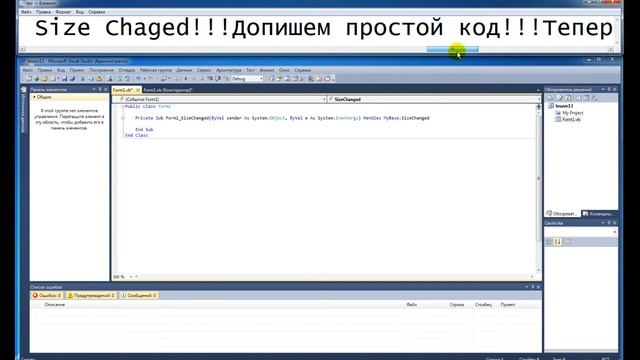Toggle the Сообщений 0 filter button
This screenshot has width=640, height=360.
coord(139,295)
